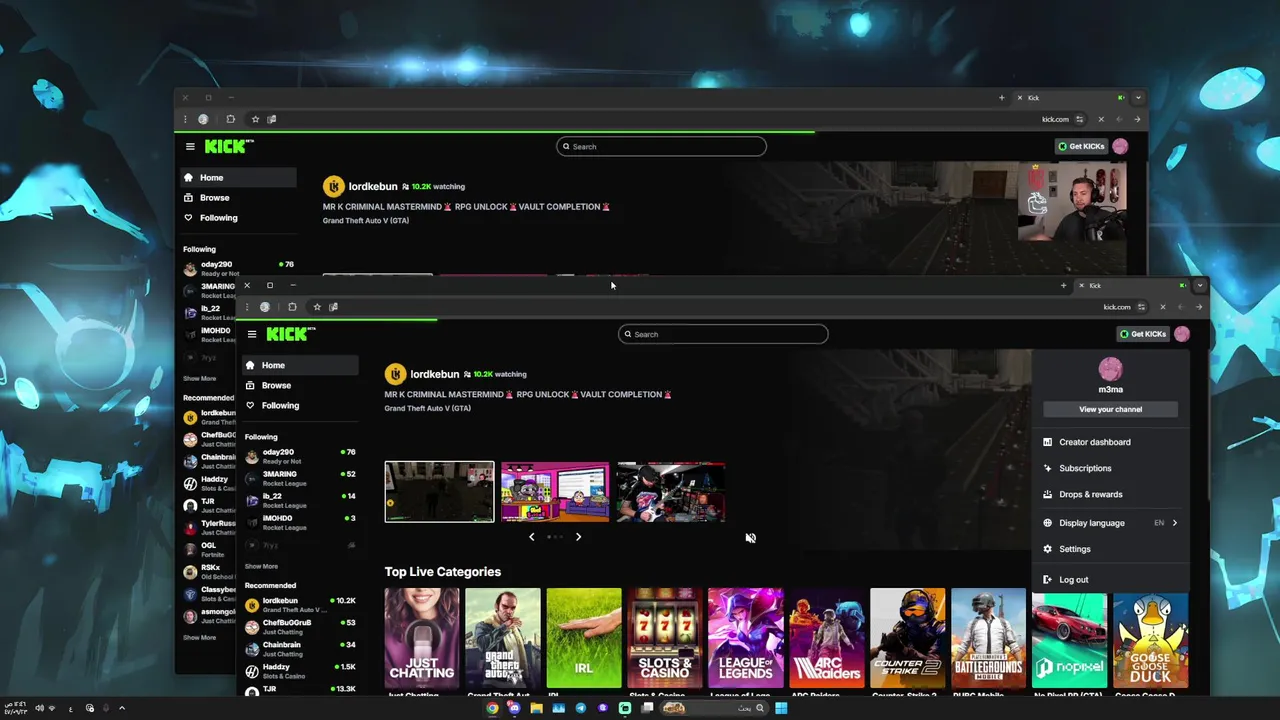The width and height of the screenshot is (1280, 720).
Task: Open Chainbrain in front Recommended list
Action: pos(299,649)
